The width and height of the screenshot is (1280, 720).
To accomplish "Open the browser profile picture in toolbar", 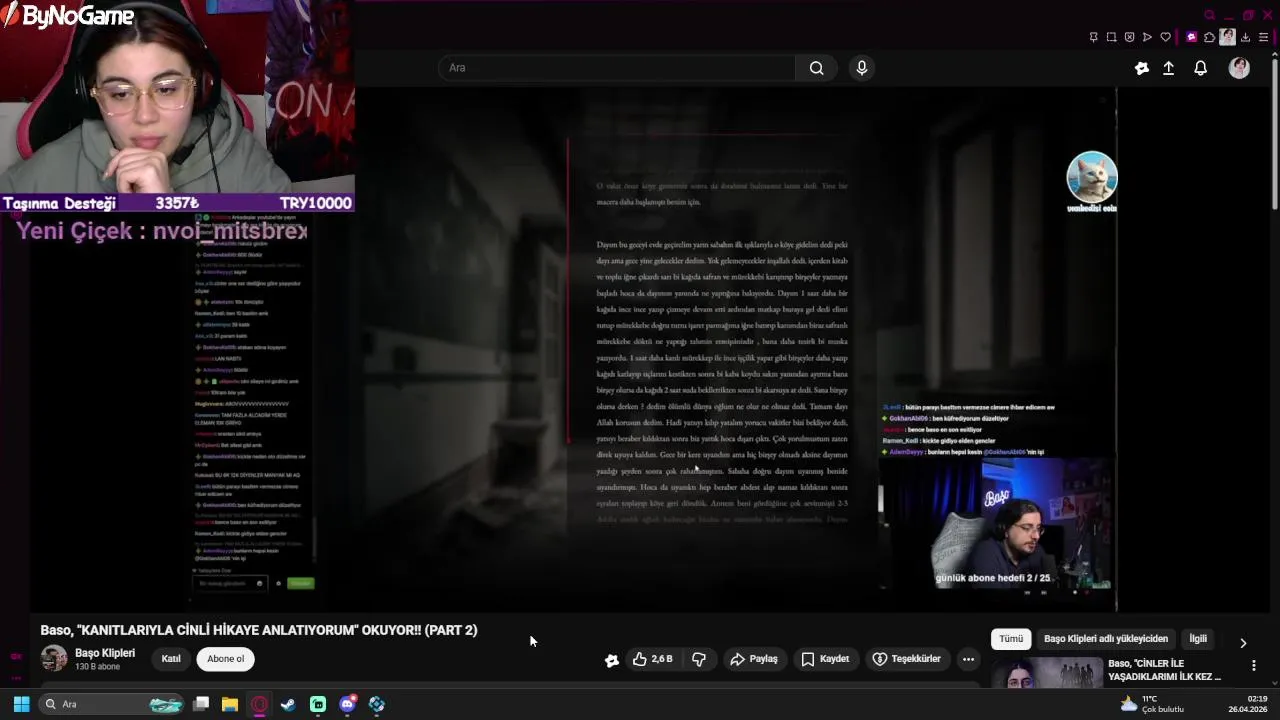I will coord(1227,37).
